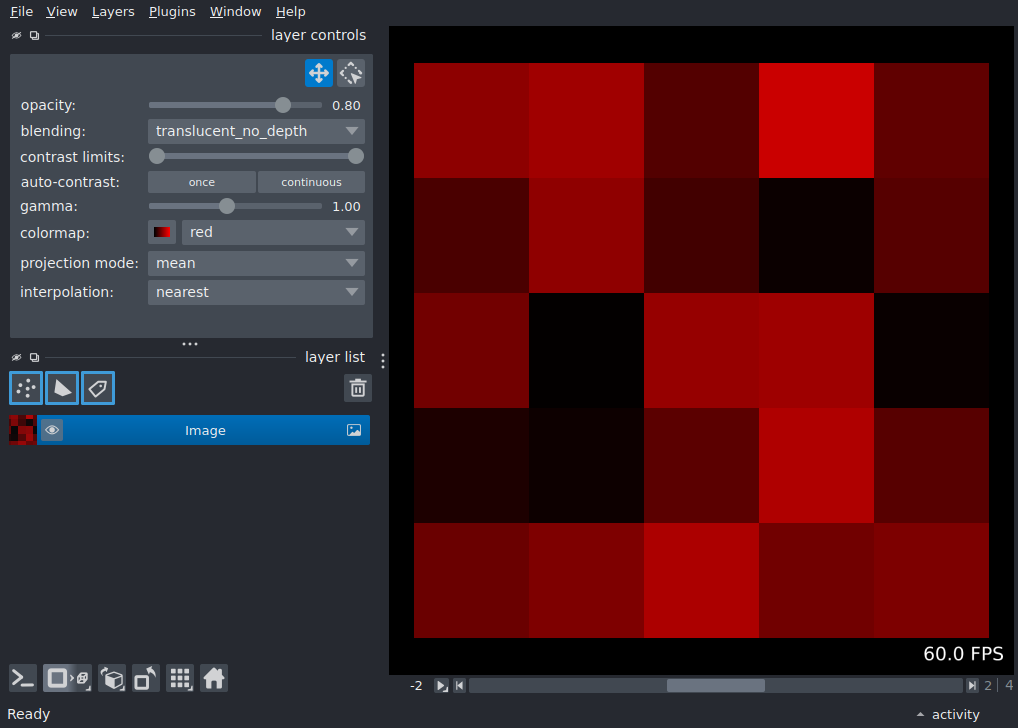
Task: Click the image layer type icon
Action: 354,430
